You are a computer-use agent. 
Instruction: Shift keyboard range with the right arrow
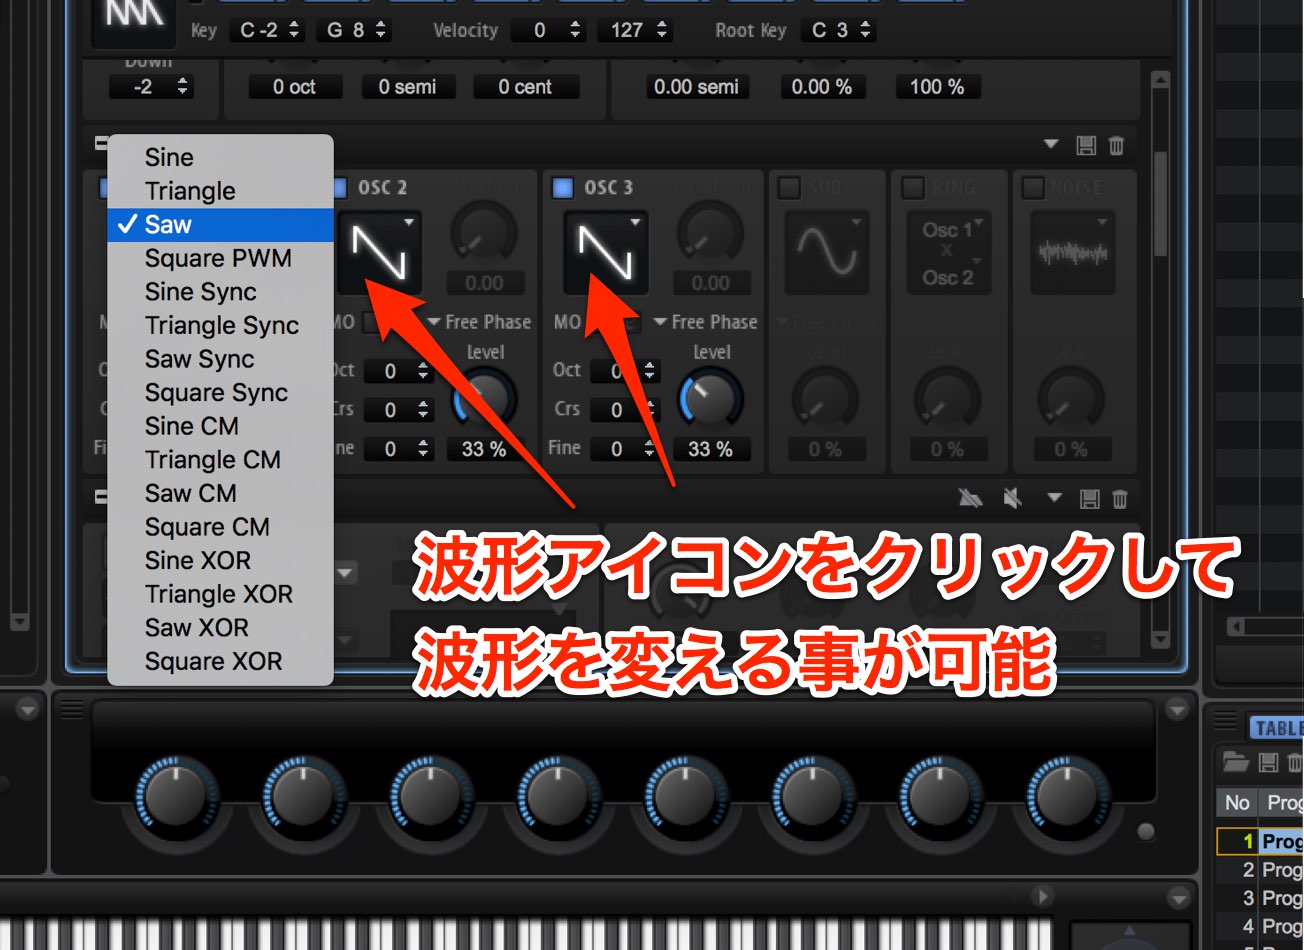(x=1041, y=896)
